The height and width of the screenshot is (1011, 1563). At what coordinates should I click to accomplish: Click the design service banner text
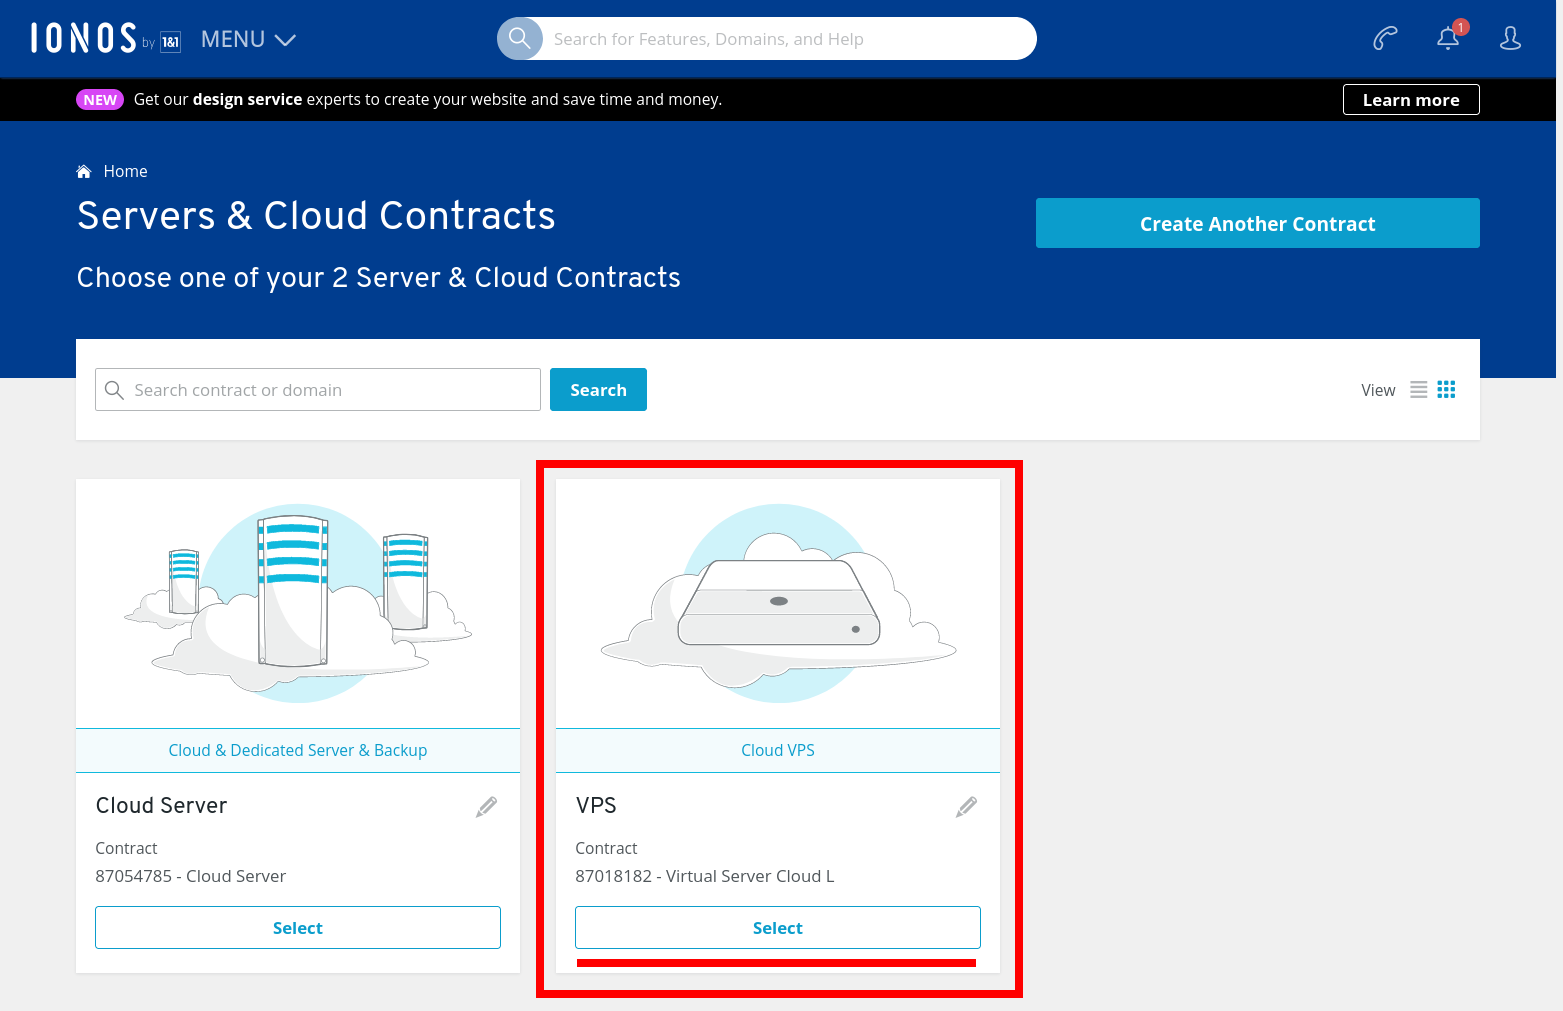[428, 100]
